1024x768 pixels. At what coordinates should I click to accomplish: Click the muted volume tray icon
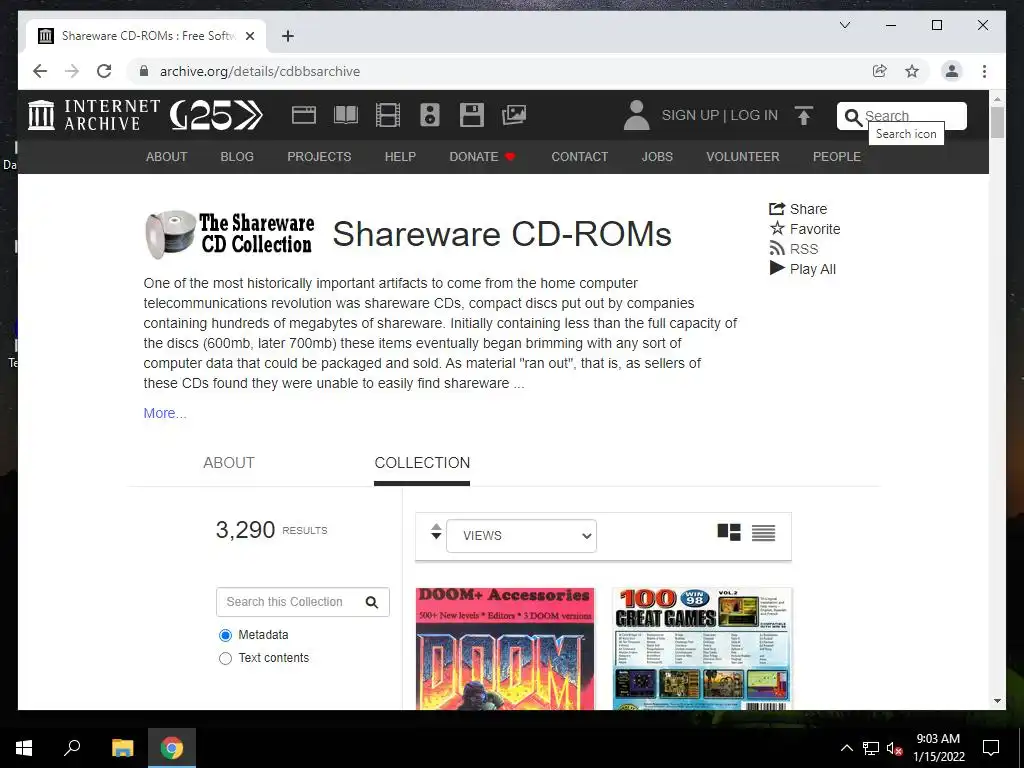[x=894, y=748]
